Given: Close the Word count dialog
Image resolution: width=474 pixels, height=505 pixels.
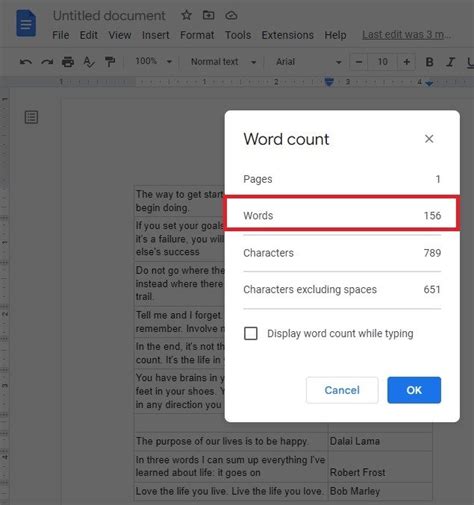Looking at the screenshot, I should click(x=429, y=139).
